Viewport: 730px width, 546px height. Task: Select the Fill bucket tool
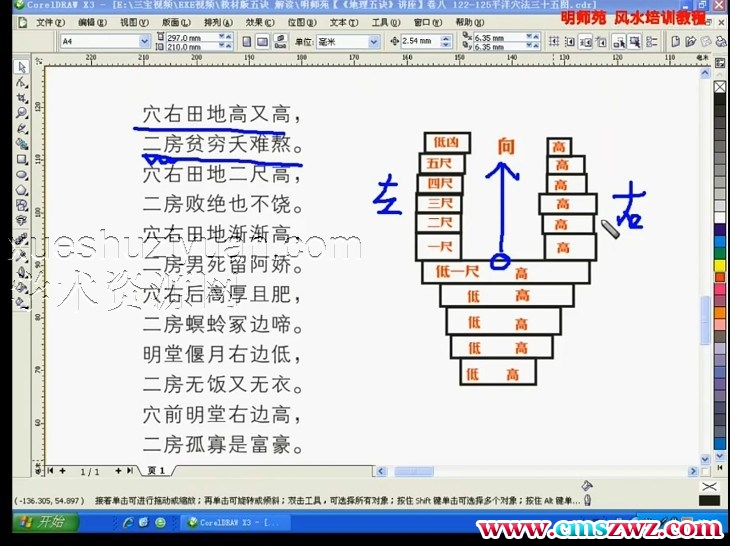(21, 287)
